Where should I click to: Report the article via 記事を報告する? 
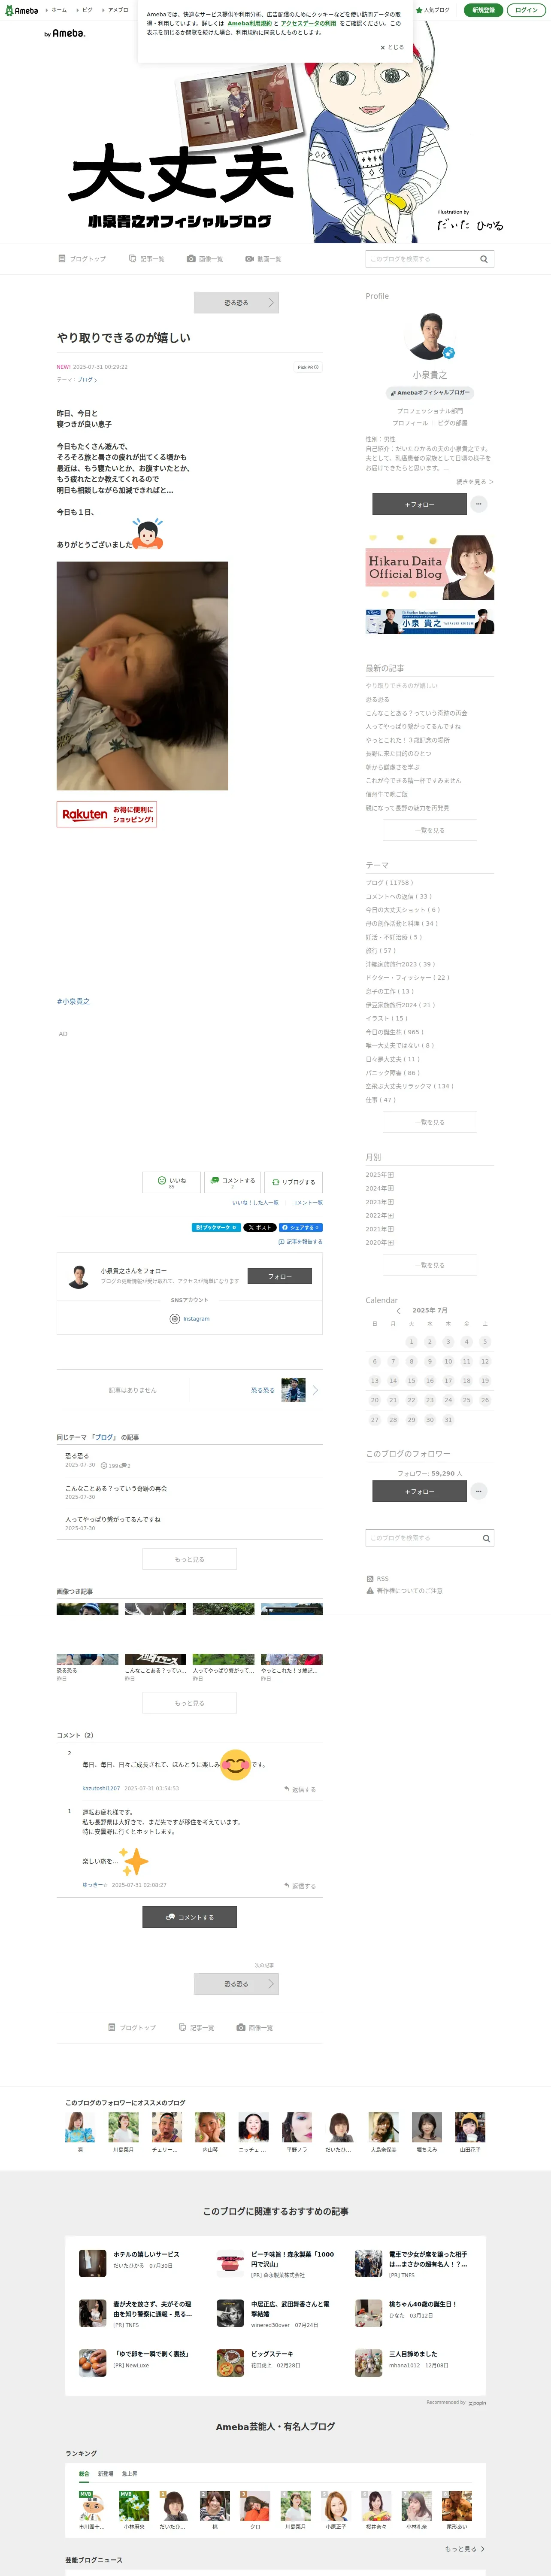(x=300, y=1241)
